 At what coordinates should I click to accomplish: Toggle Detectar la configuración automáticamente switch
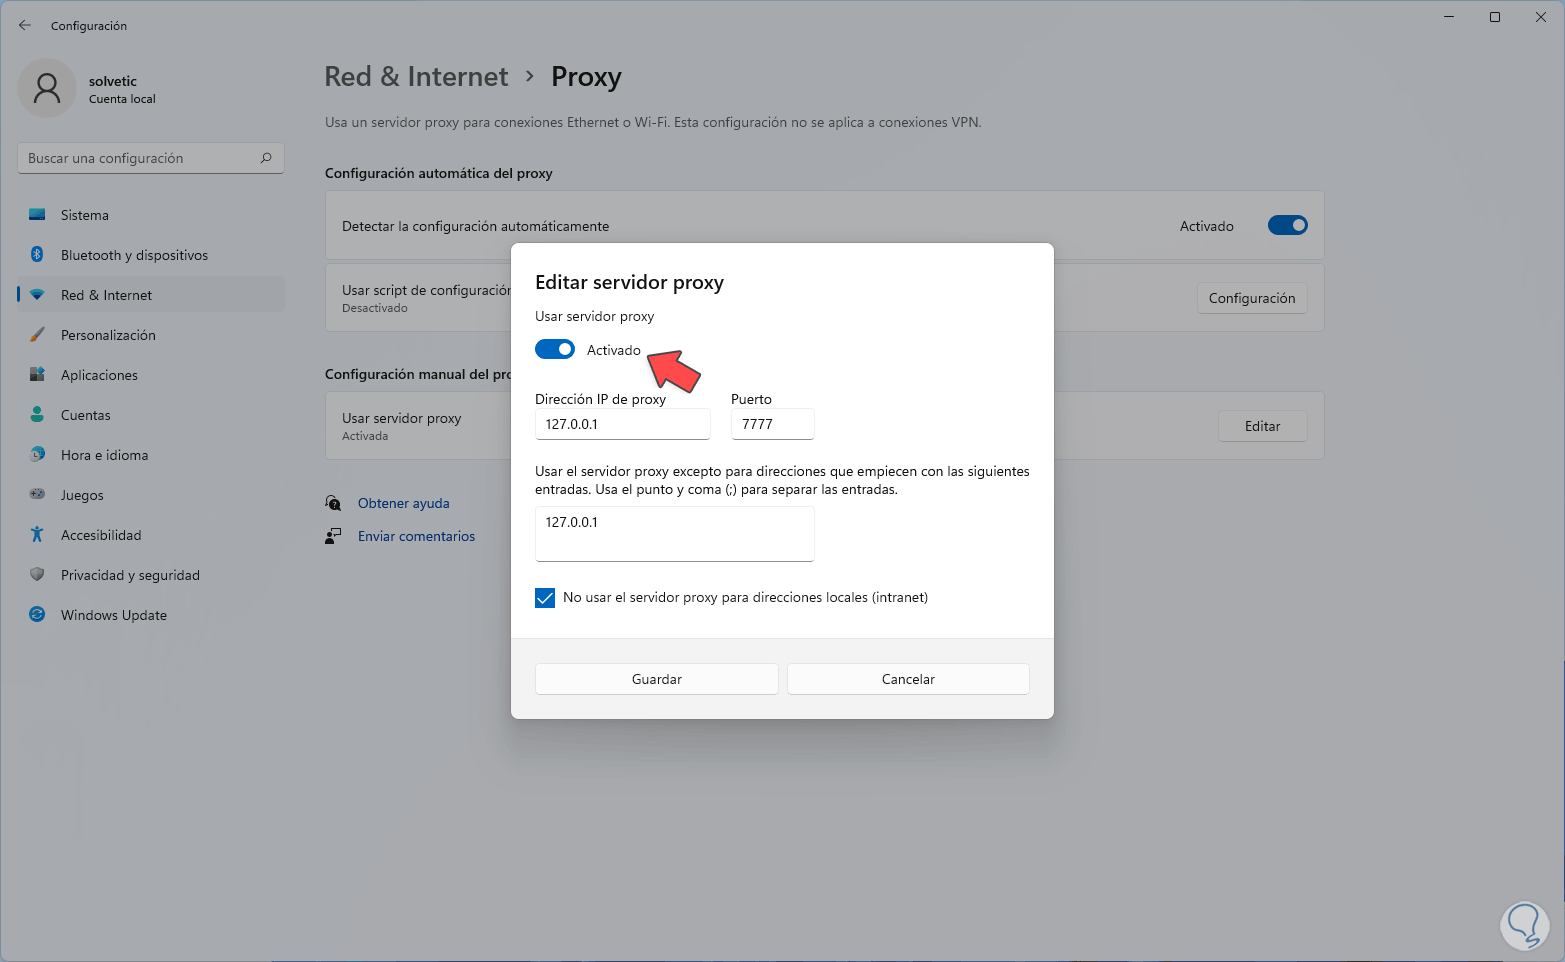pos(1287,226)
